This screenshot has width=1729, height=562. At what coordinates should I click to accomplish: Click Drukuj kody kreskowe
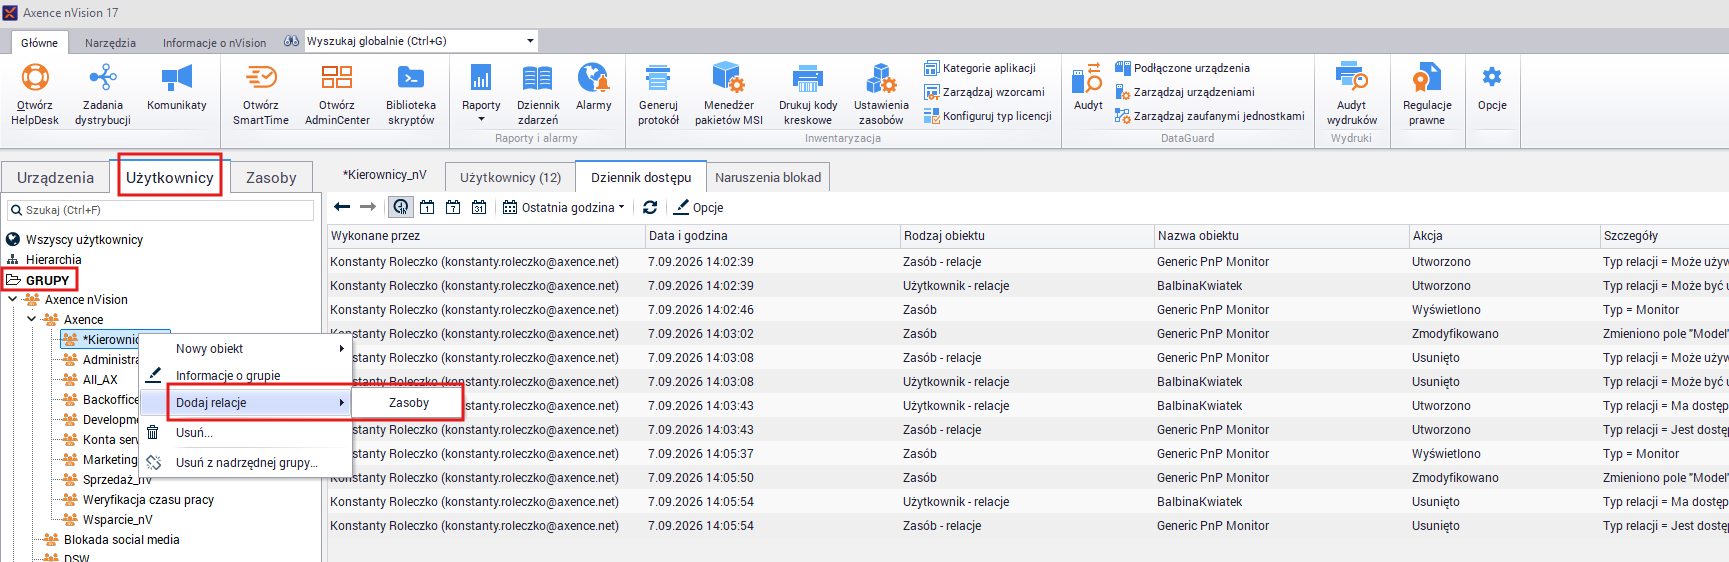pyautogui.click(x=808, y=94)
